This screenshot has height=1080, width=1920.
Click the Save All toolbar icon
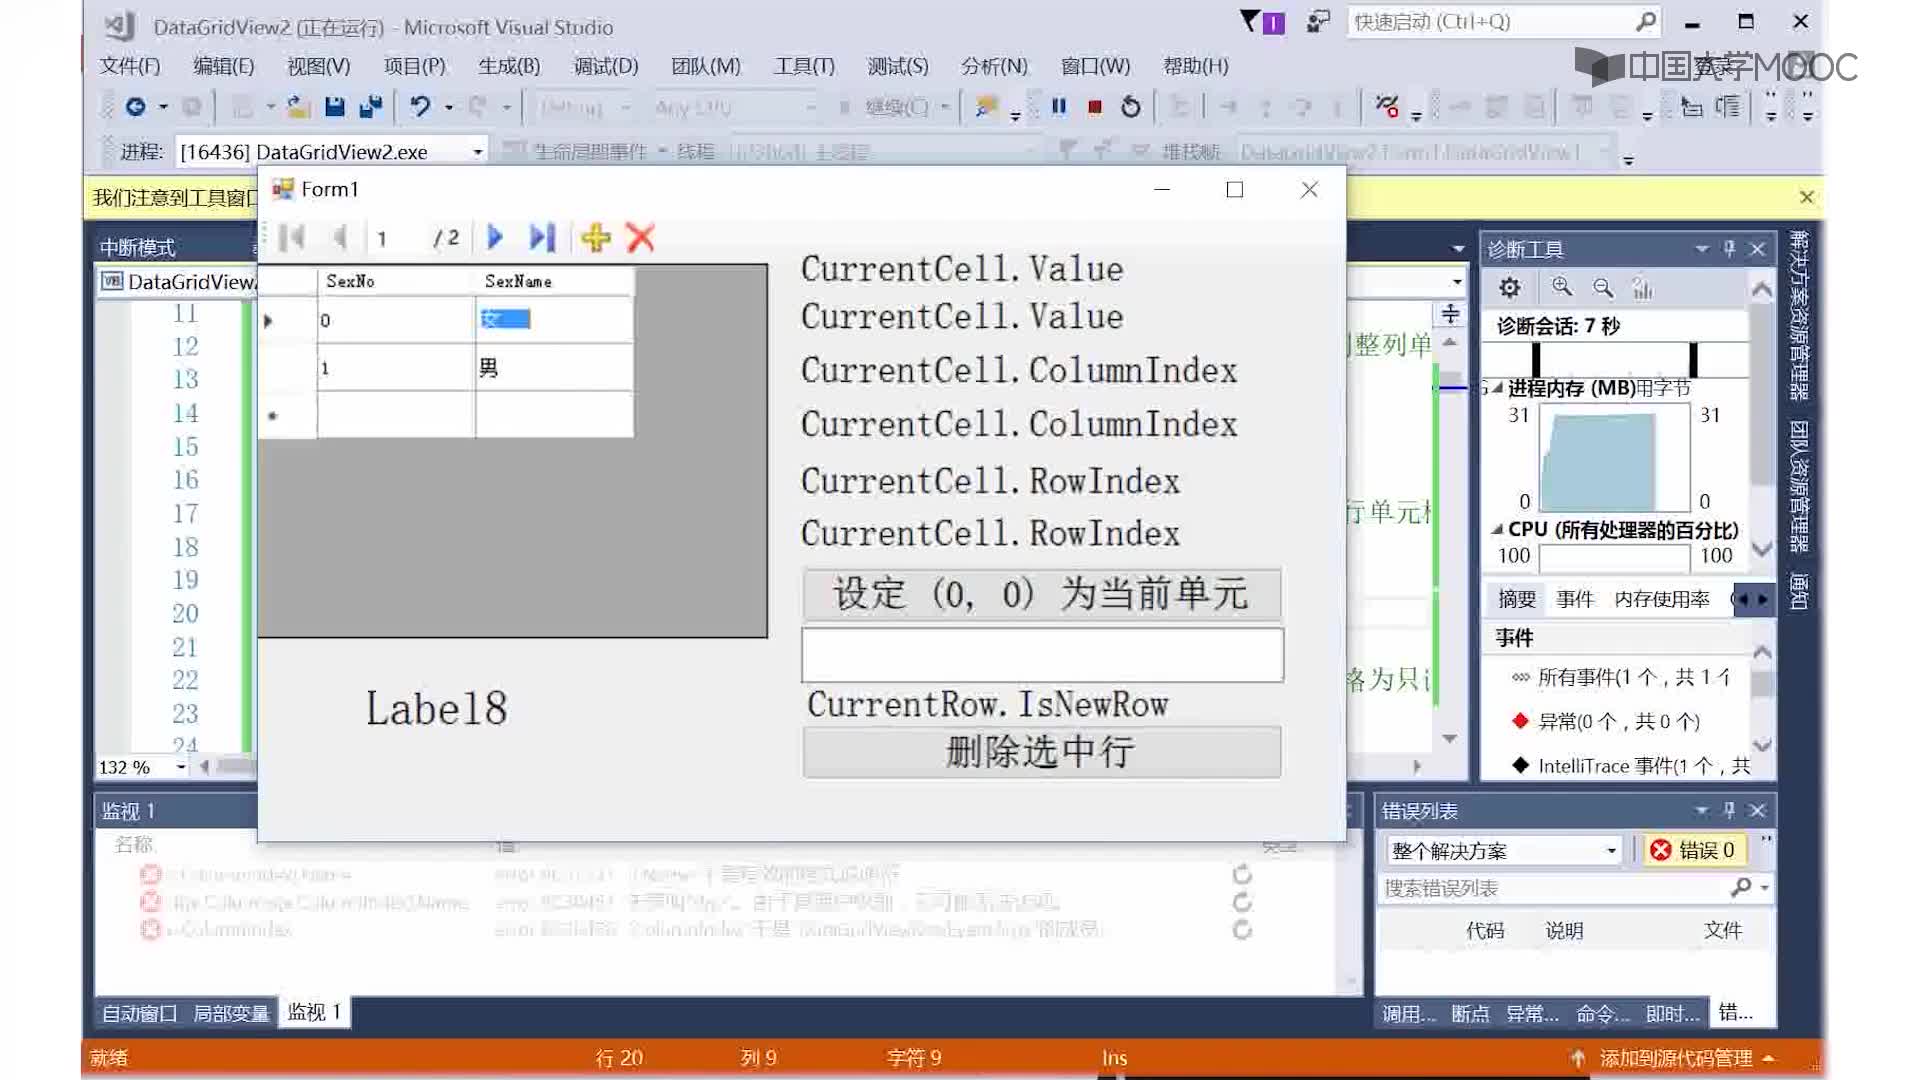[x=371, y=106]
